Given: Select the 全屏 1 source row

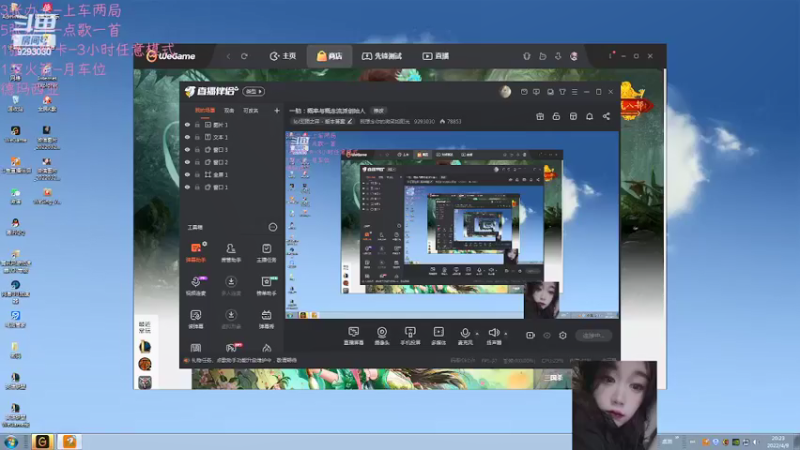Looking at the screenshot, I should pyautogui.click(x=232, y=174).
